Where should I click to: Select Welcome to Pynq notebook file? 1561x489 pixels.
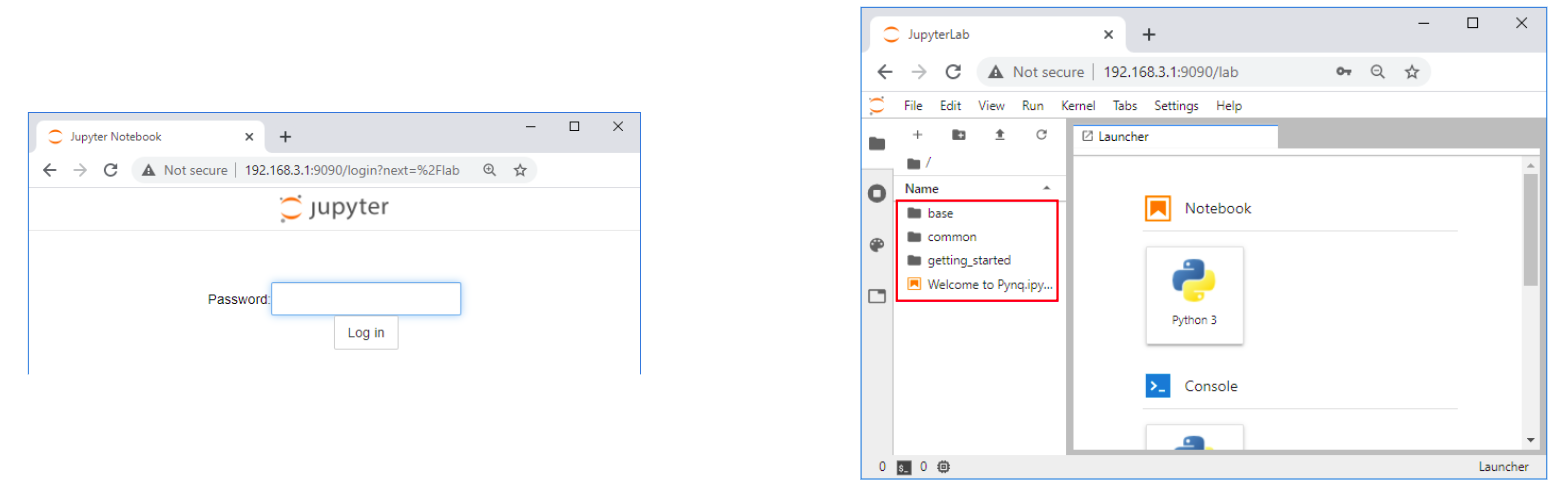coord(978,284)
